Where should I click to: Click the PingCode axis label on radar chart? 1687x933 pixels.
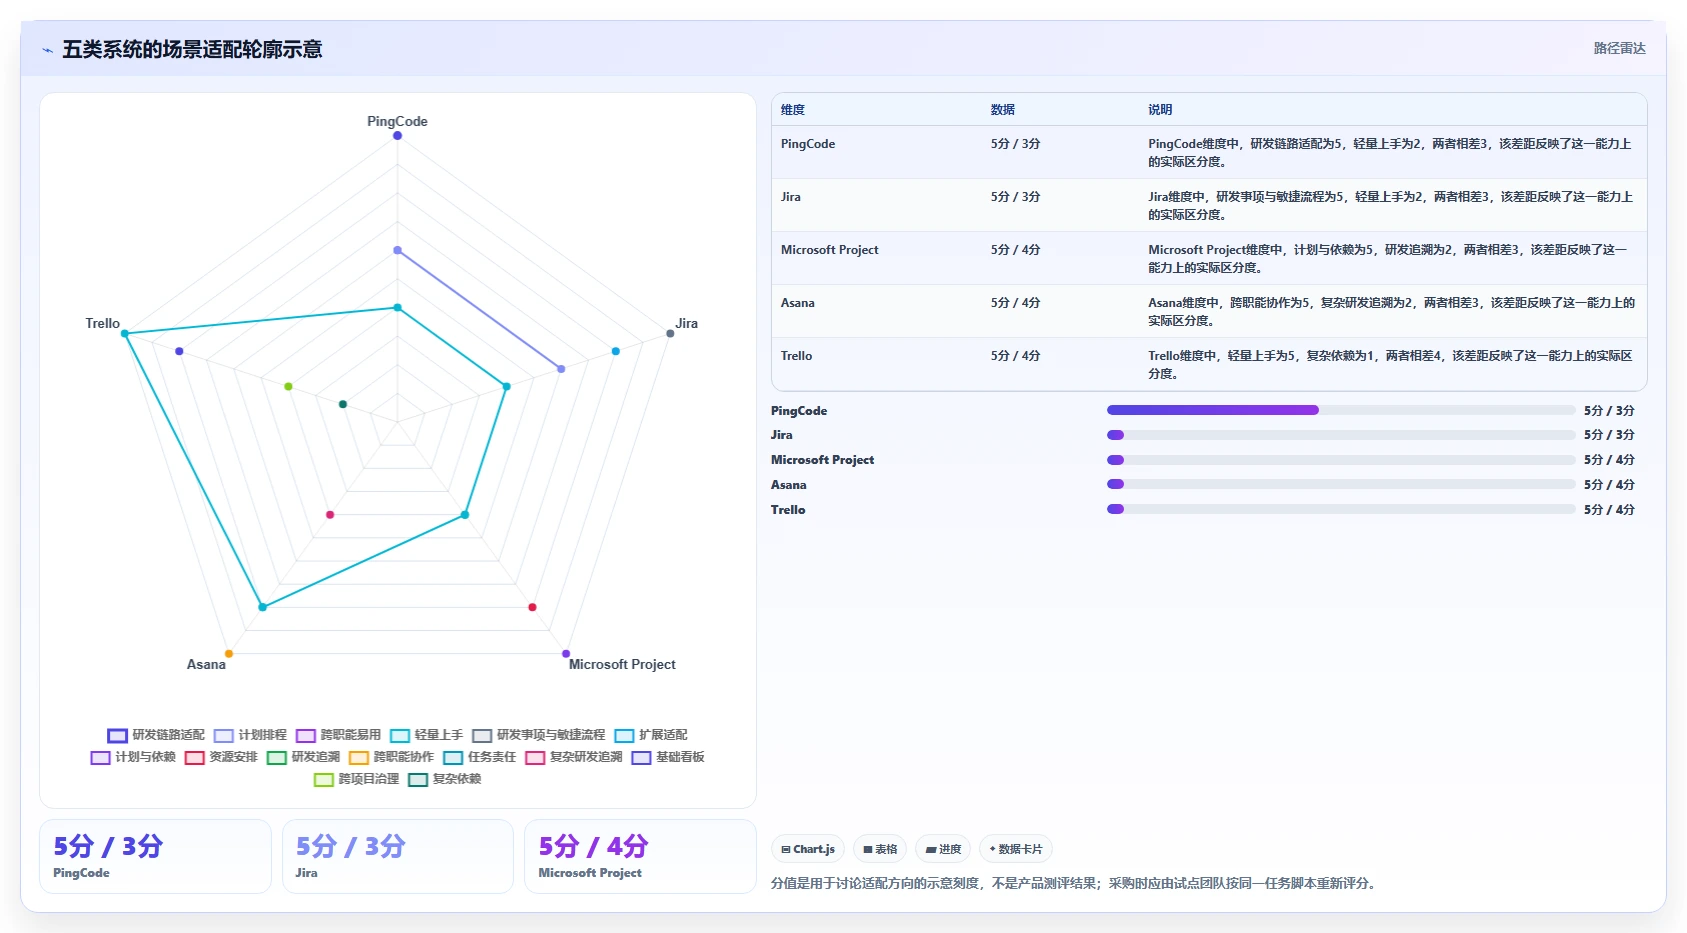click(x=397, y=121)
